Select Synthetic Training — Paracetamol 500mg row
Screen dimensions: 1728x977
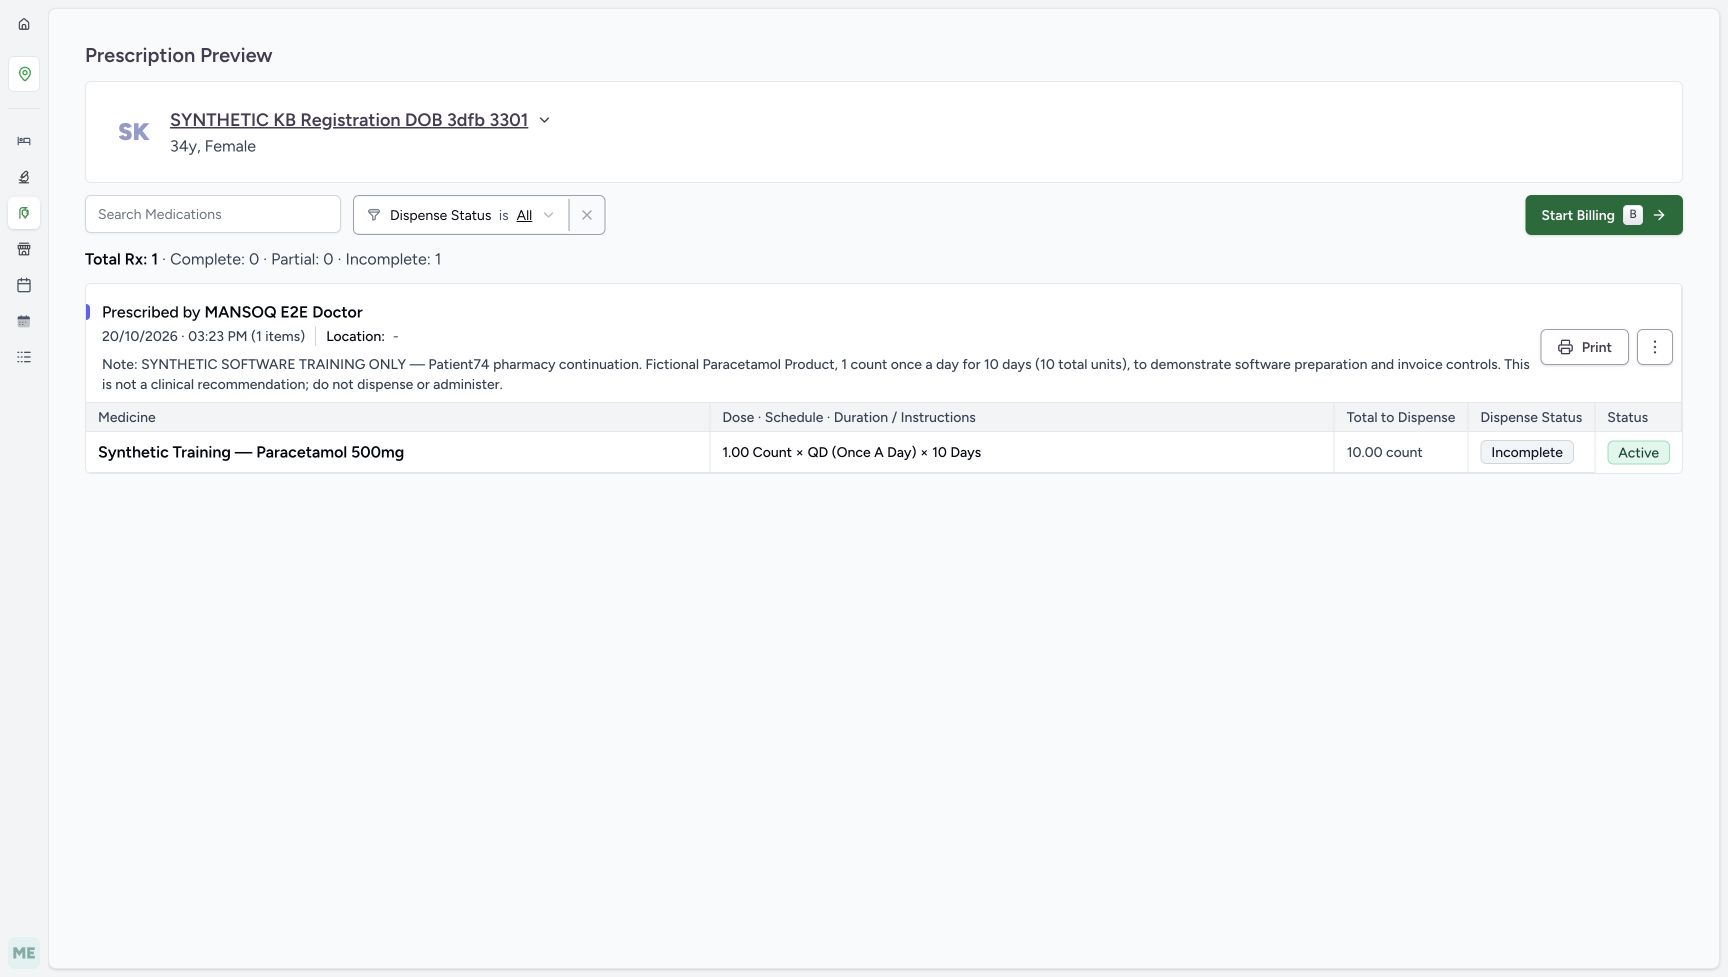(884, 452)
